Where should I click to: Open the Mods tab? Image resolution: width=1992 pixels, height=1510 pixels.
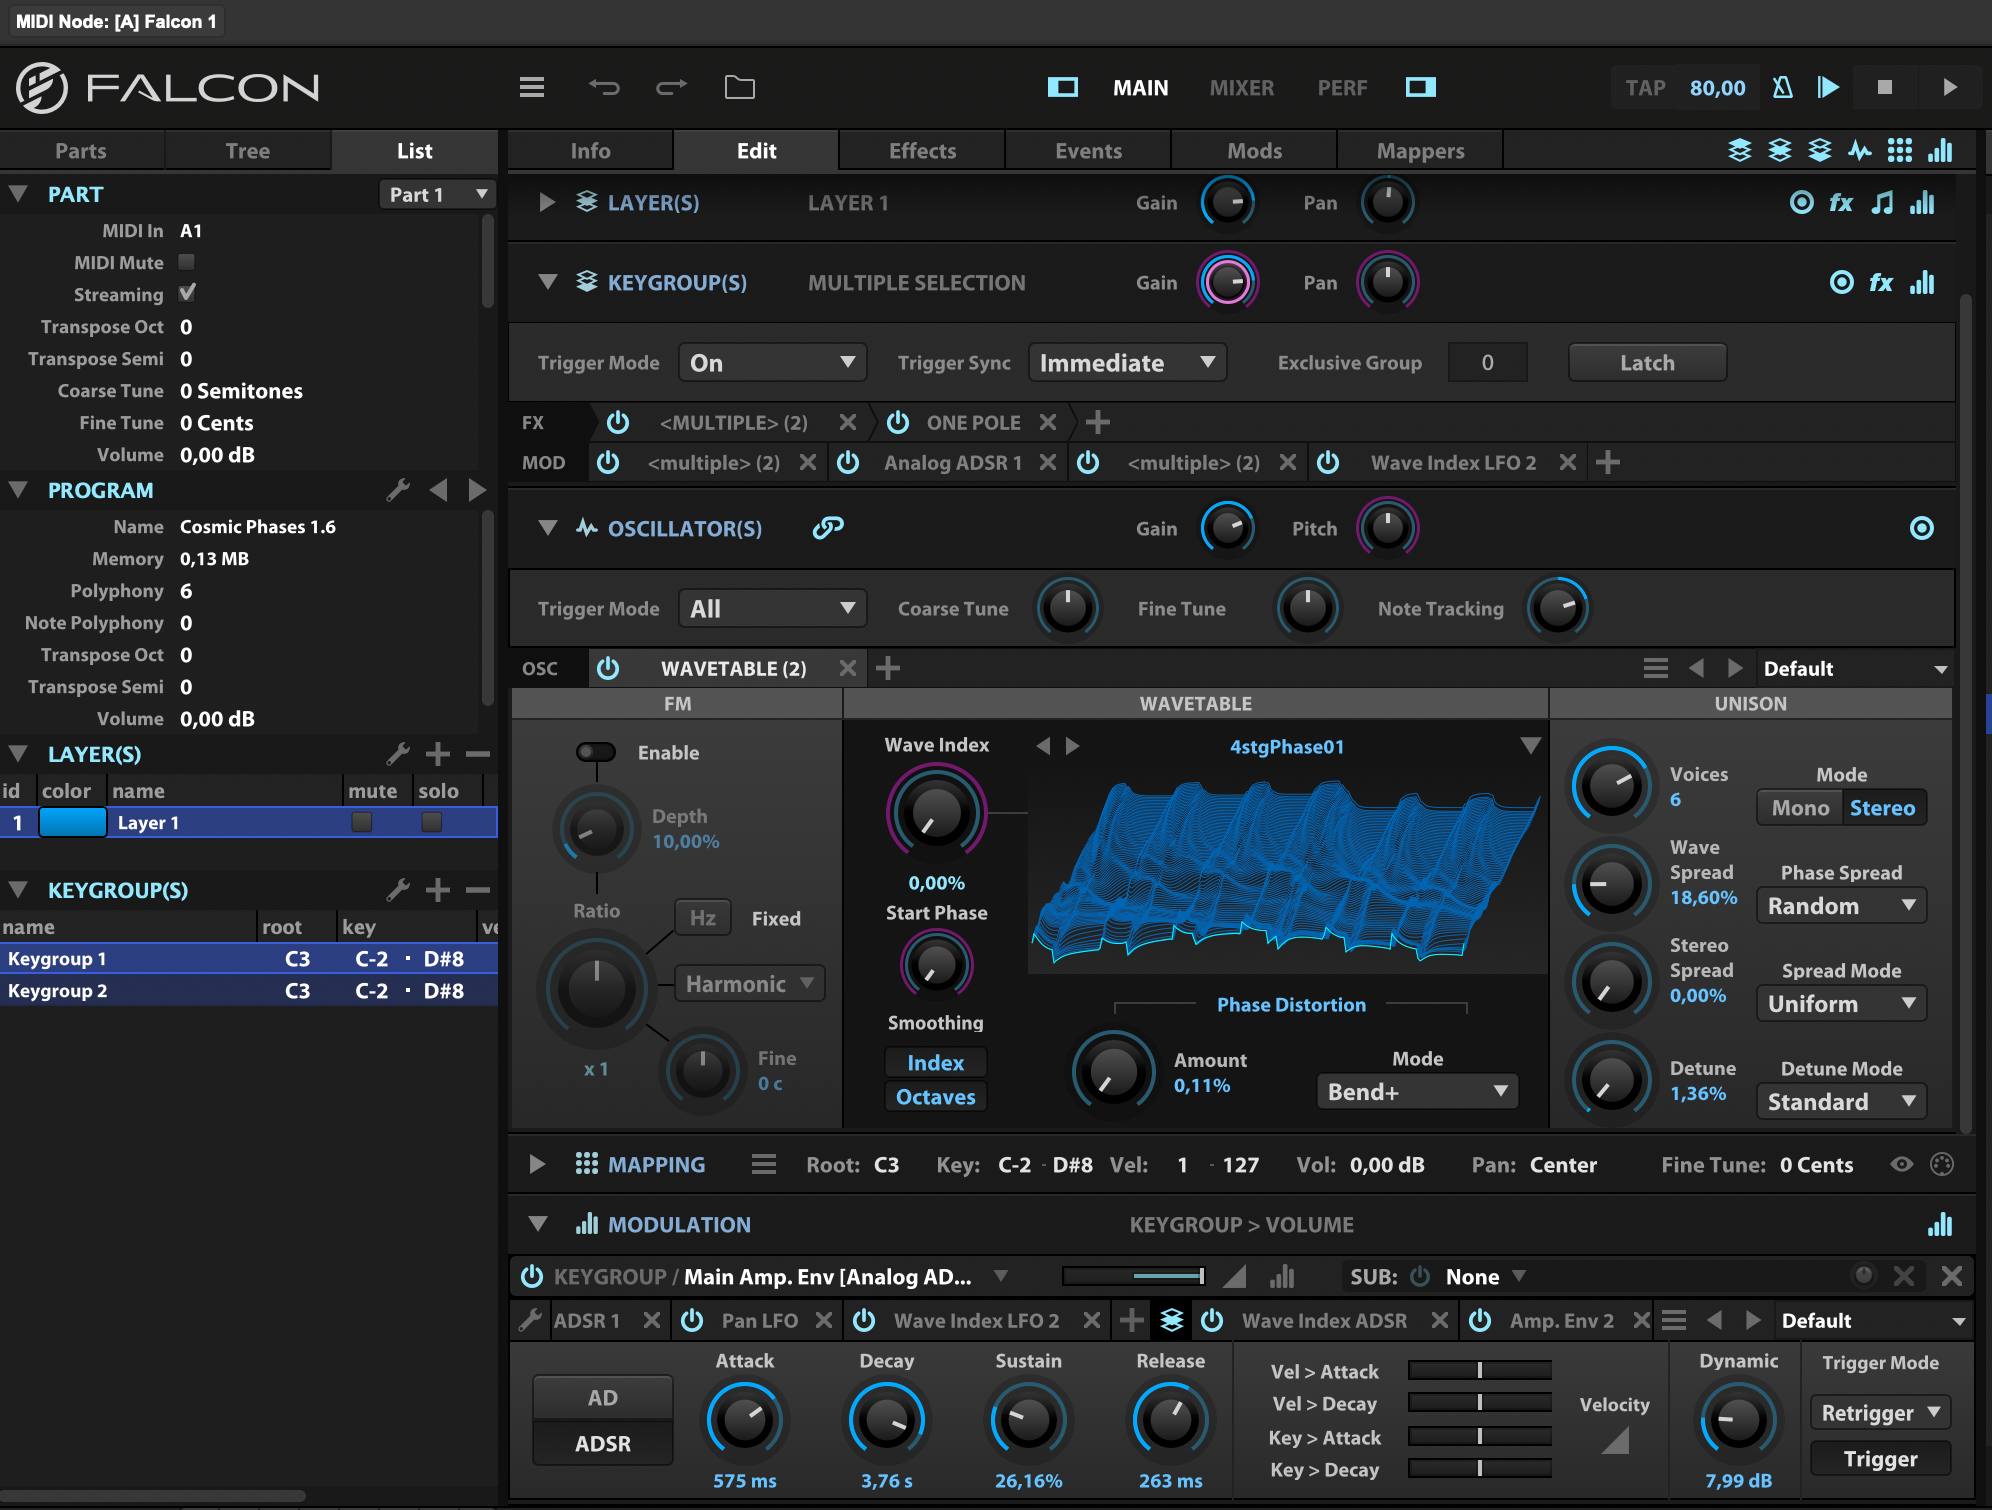1254,151
